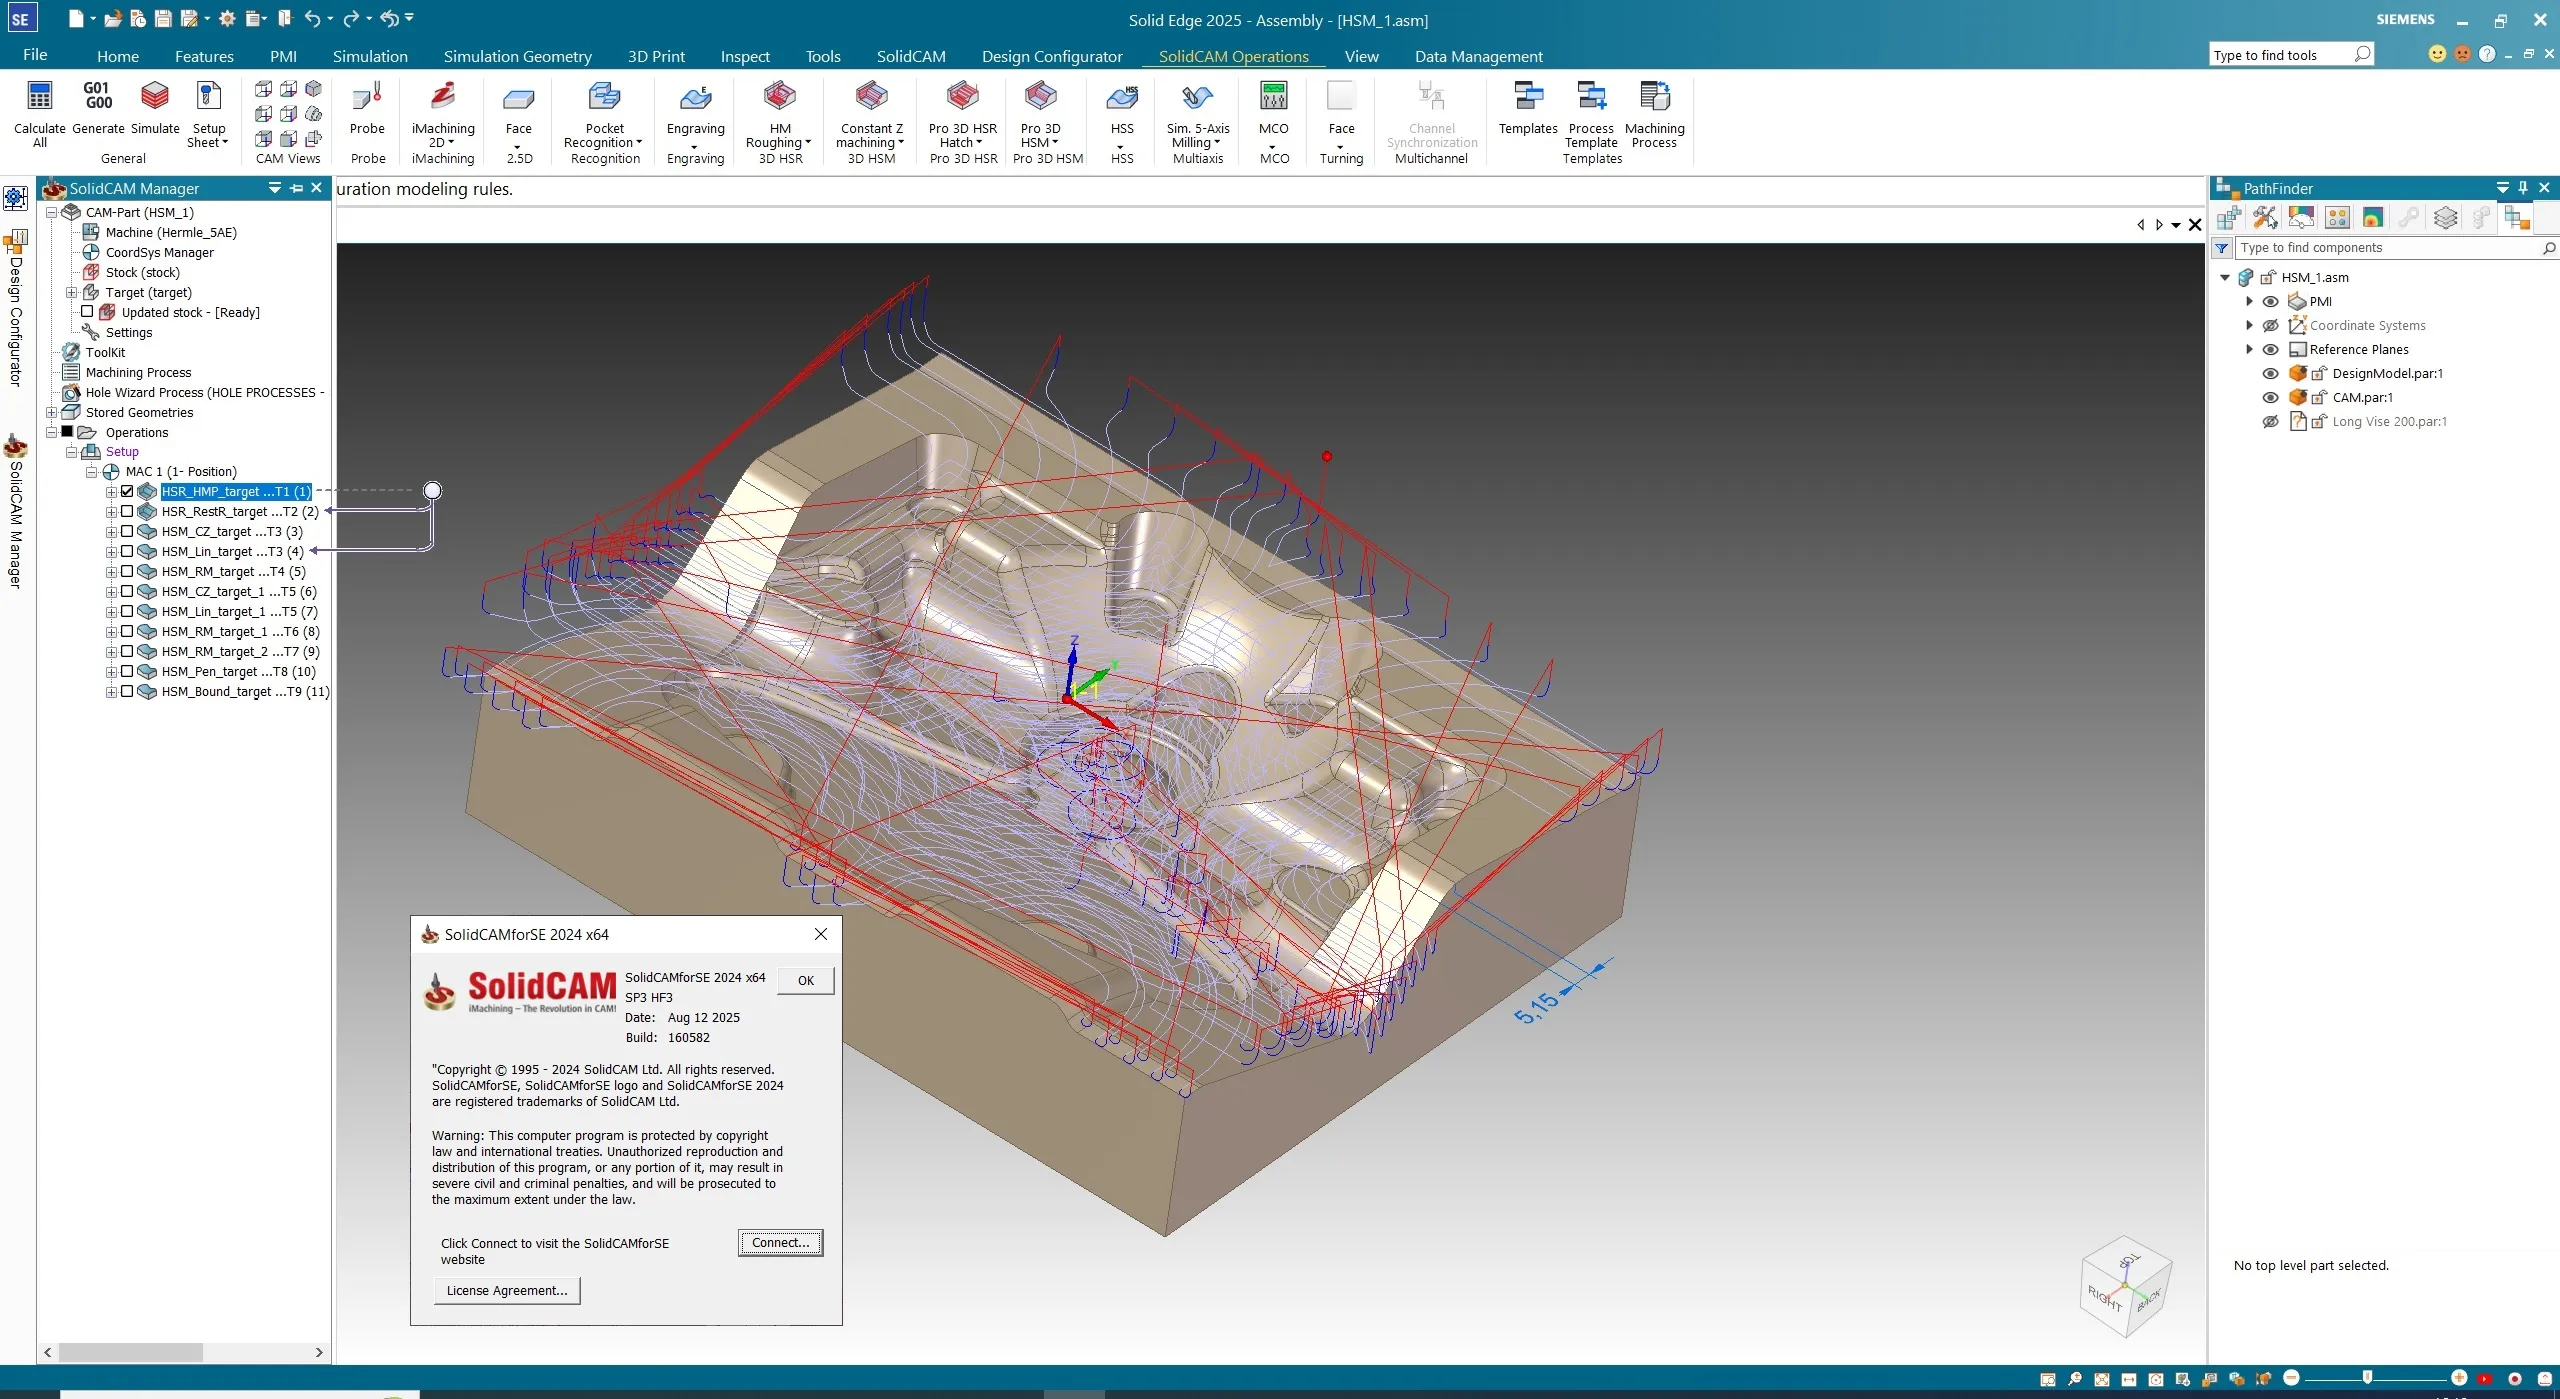Check the Updated stock checkbox

87,311
